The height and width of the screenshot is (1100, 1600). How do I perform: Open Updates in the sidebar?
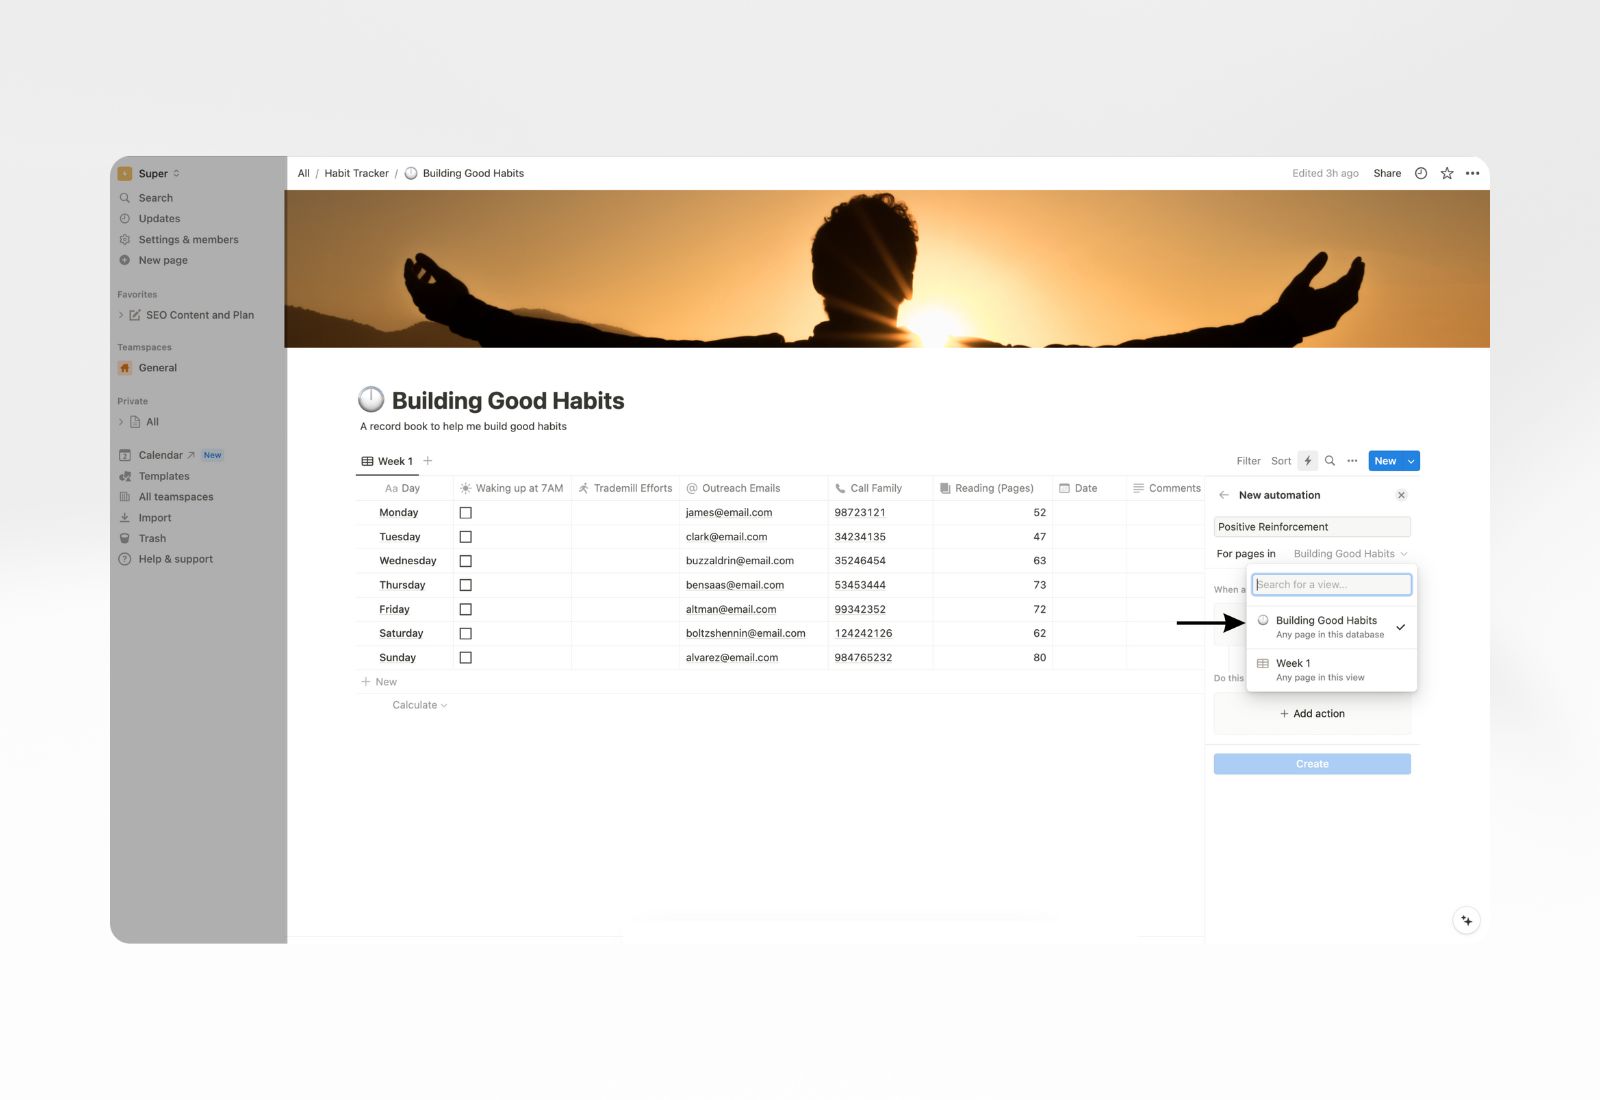point(159,219)
